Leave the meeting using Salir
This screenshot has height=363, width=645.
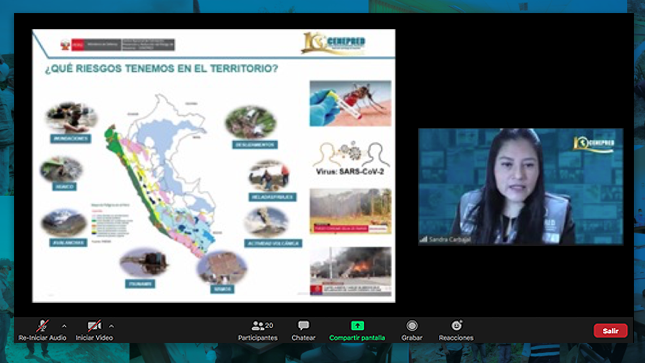tap(610, 330)
